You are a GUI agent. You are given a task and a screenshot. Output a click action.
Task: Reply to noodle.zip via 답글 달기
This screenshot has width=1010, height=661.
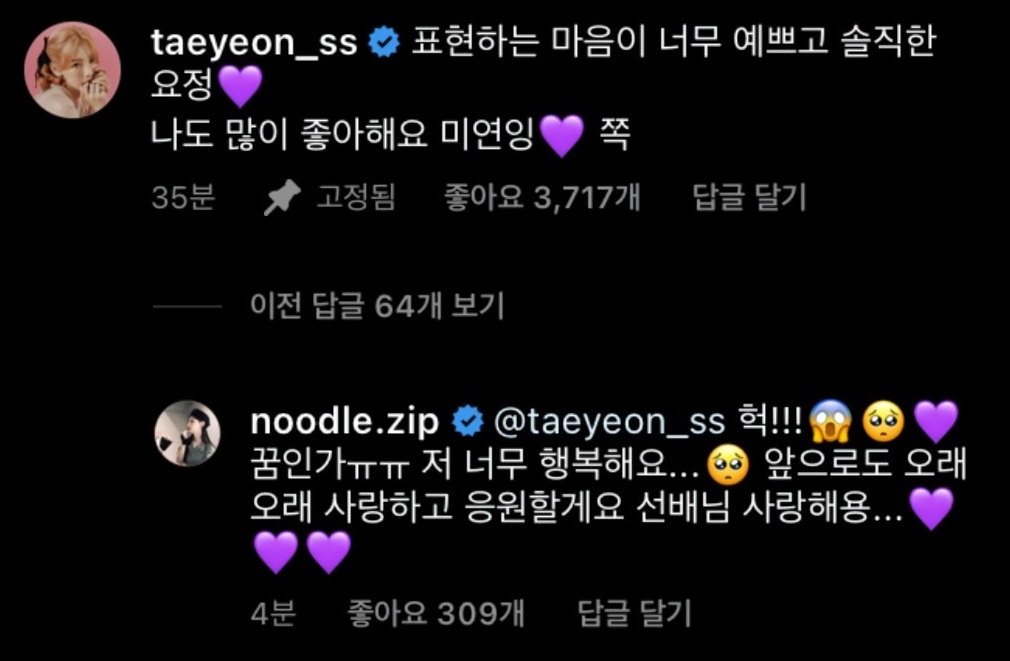coord(634,612)
